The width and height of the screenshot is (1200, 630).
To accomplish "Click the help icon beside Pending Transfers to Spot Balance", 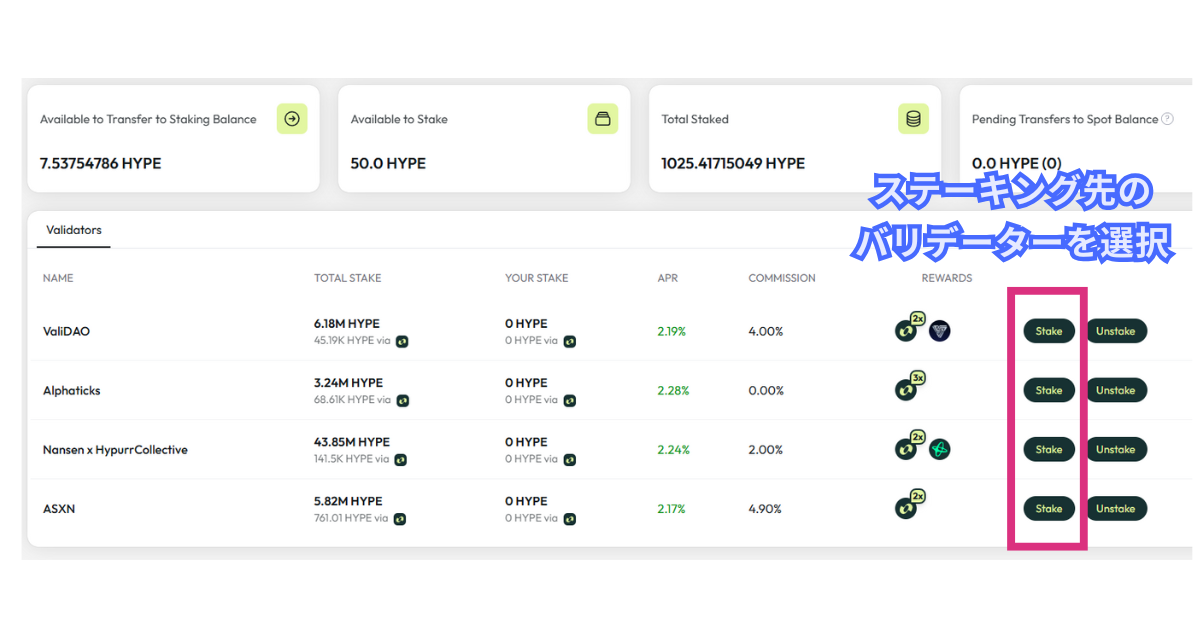I will [x=1167, y=119].
